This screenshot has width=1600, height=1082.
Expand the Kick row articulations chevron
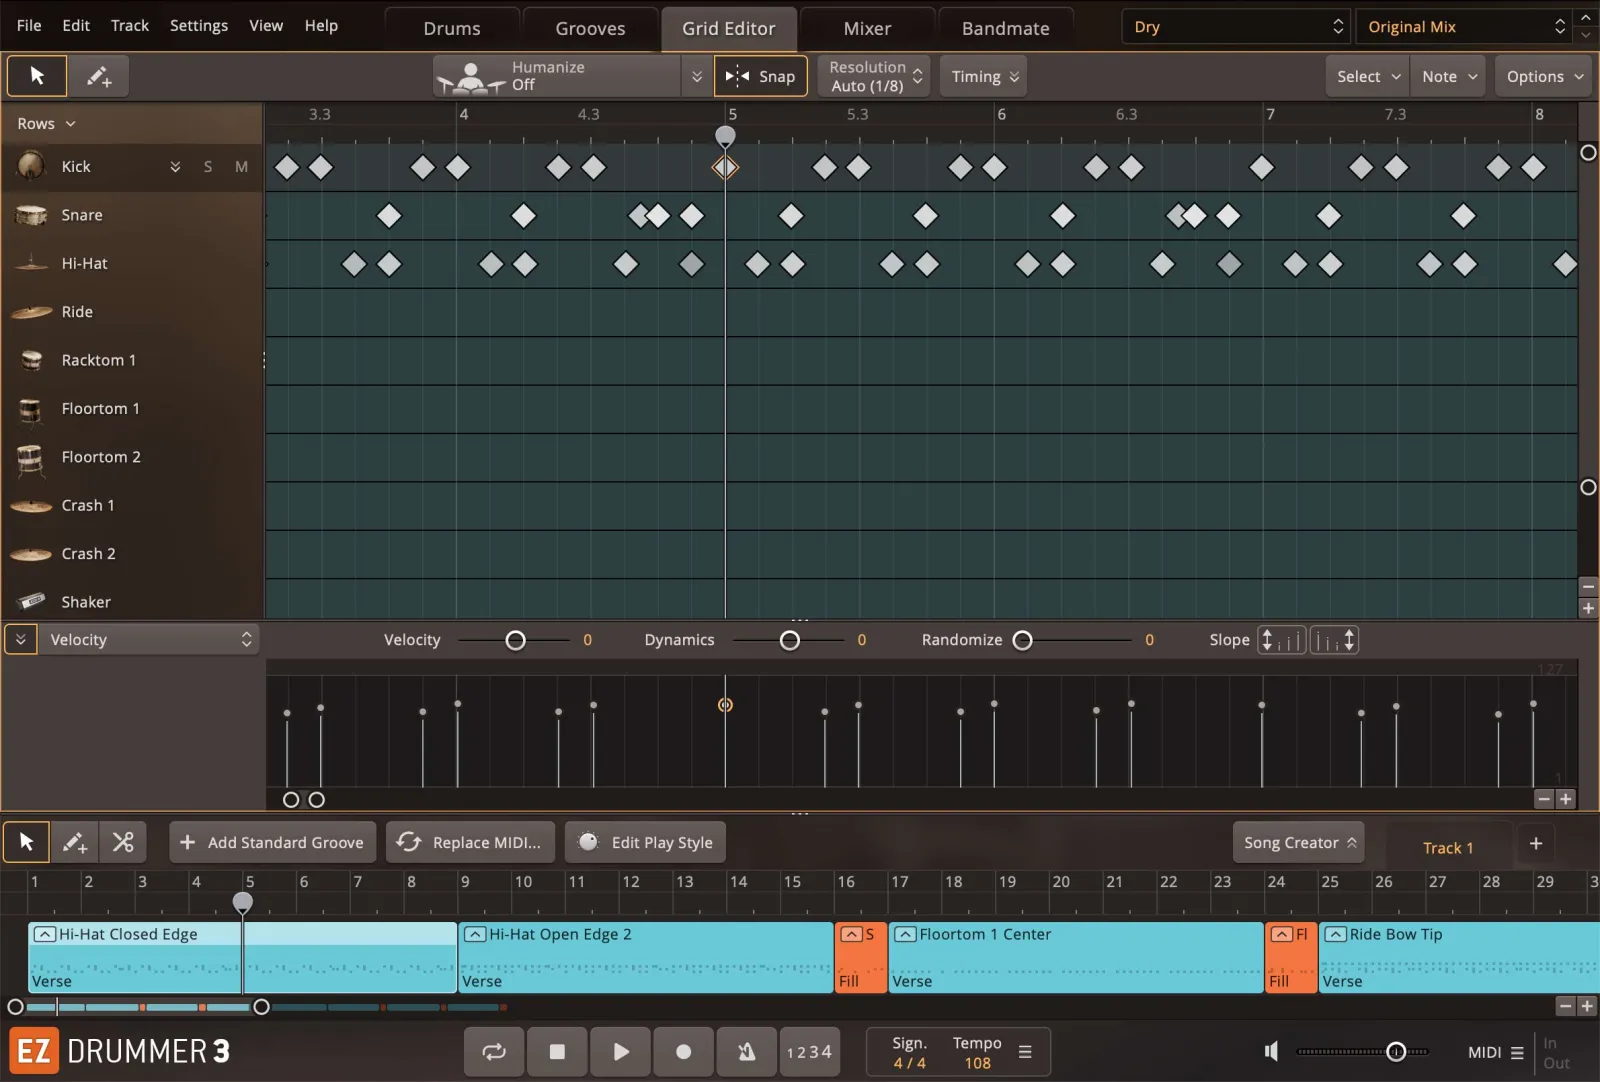175,167
